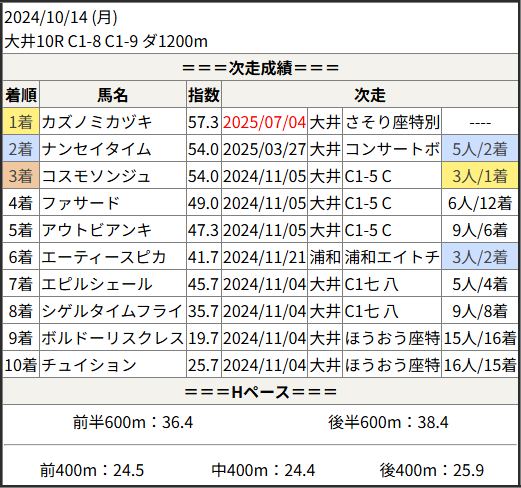This screenshot has width=521, height=488.
Task: Click the yellow 3人/1着 result cell
Action: pyautogui.click(x=480, y=176)
